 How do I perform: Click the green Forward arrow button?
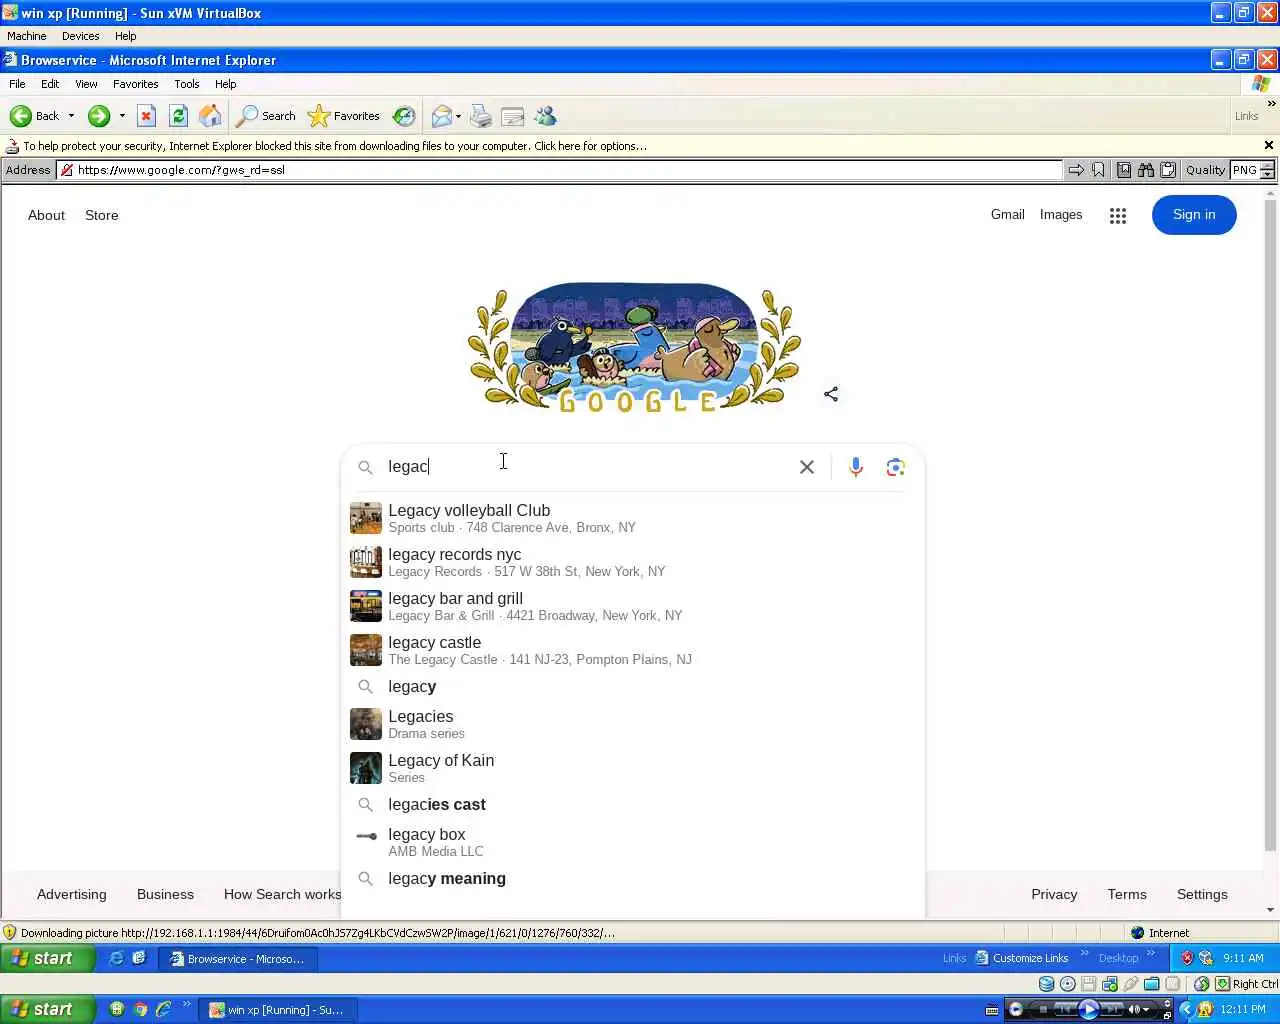[98, 116]
